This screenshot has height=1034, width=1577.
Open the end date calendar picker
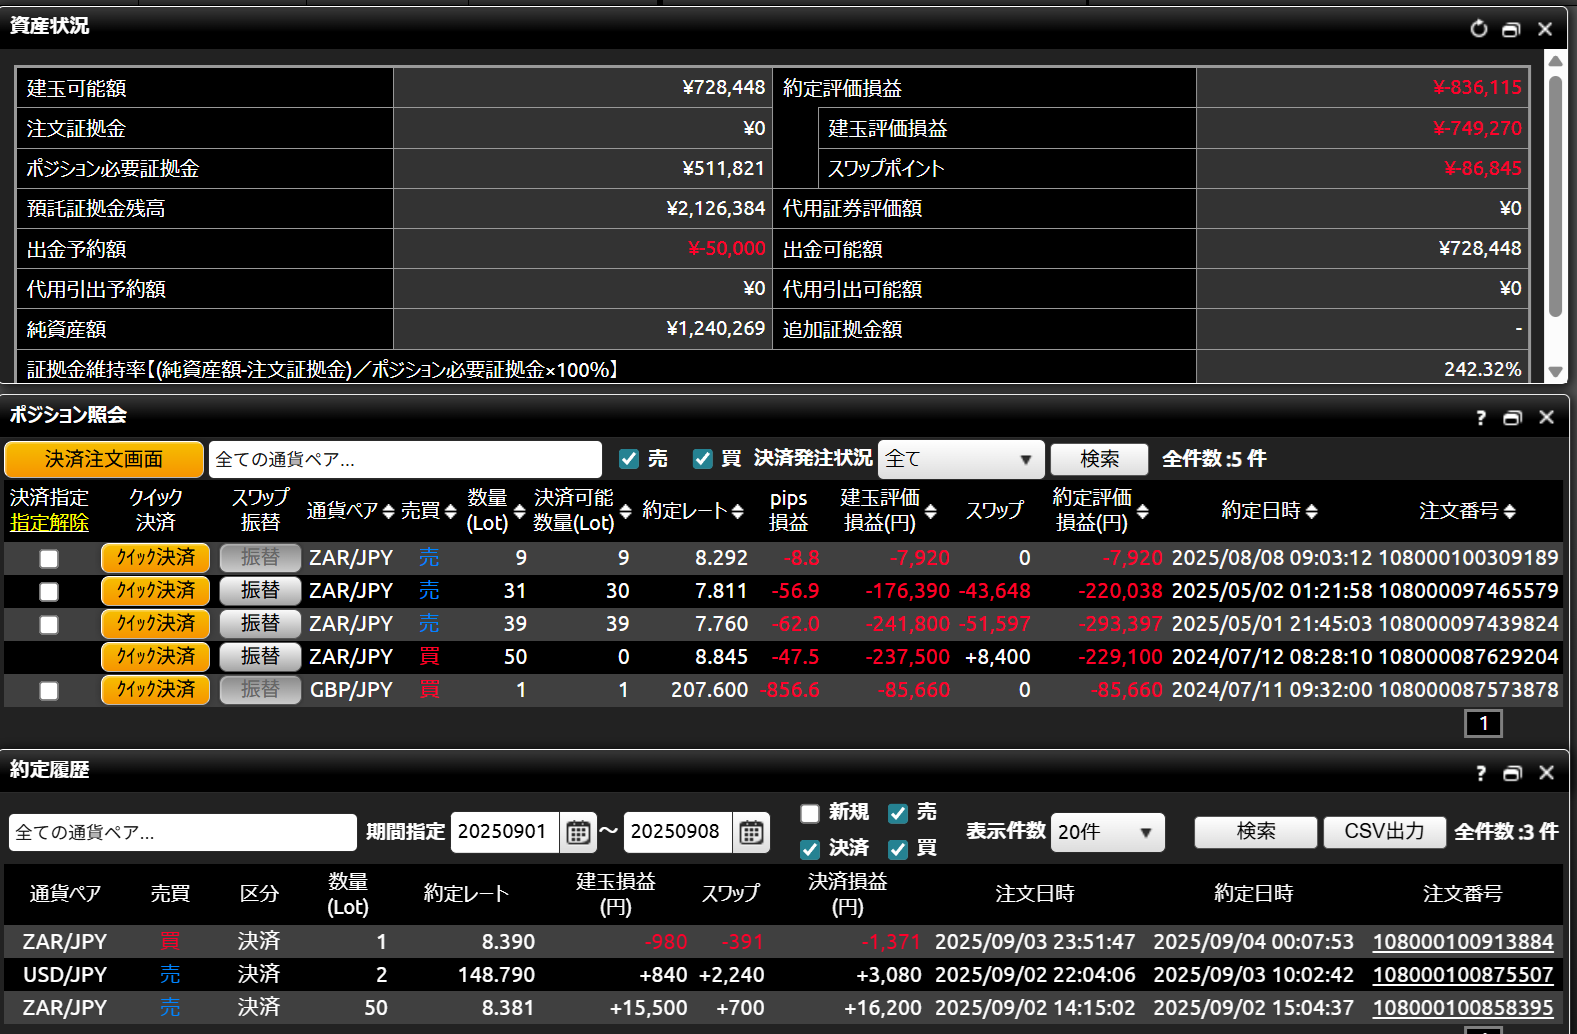tap(751, 832)
